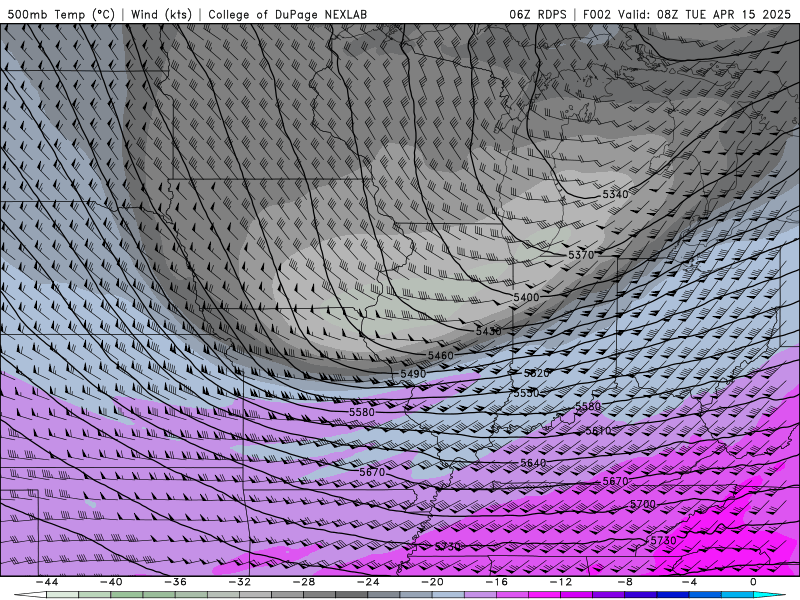Select the -28 color scale label
The height and width of the screenshot is (600, 800).
pyautogui.click(x=304, y=582)
